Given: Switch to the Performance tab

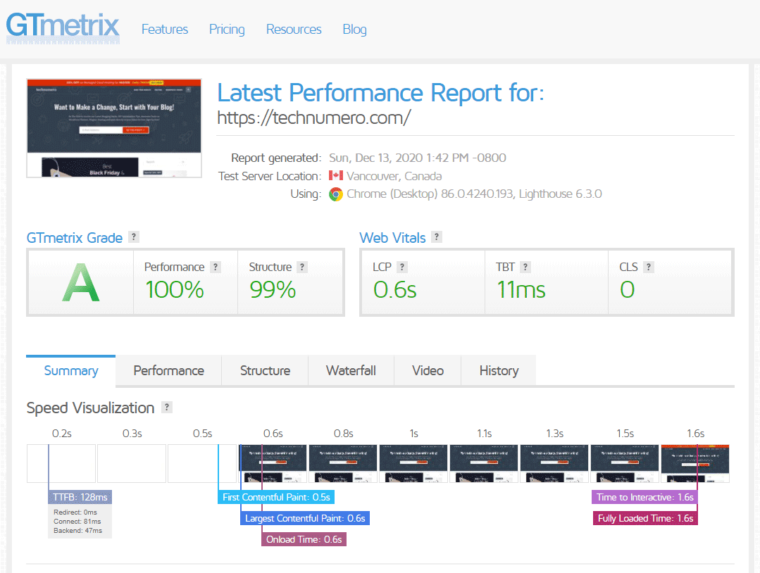Looking at the screenshot, I should click(169, 371).
